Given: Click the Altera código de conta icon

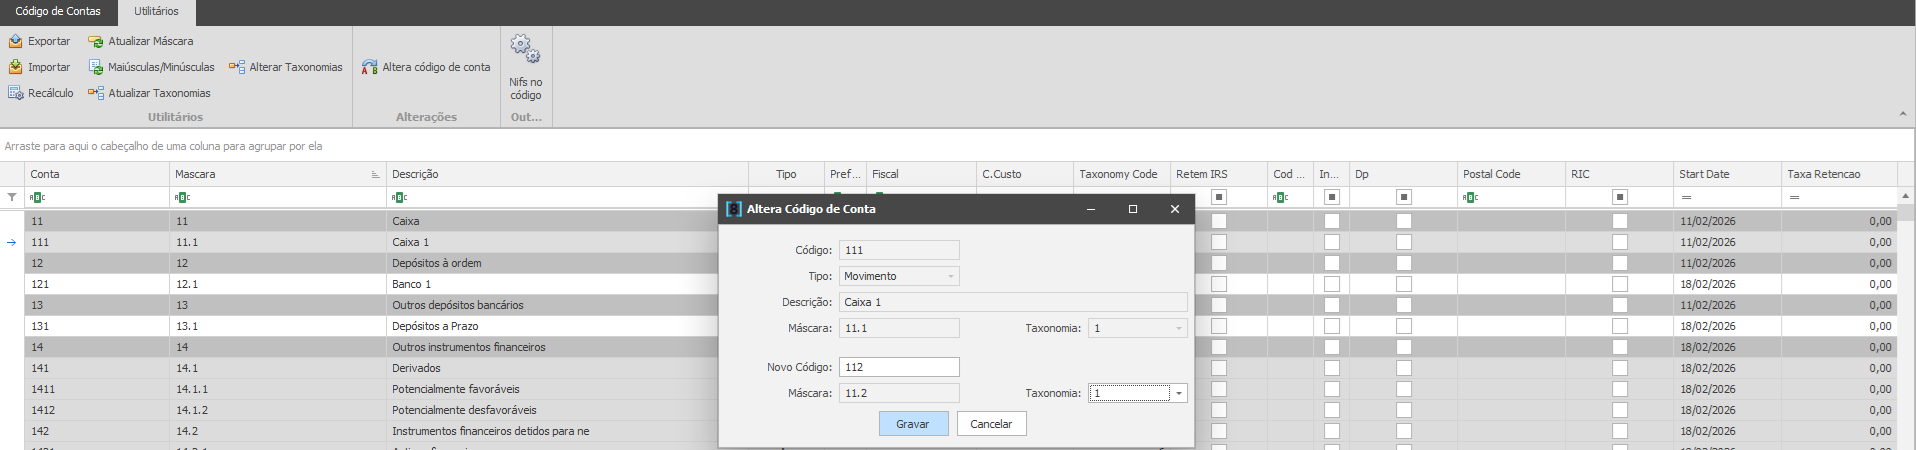Looking at the screenshot, I should tap(370, 67).
